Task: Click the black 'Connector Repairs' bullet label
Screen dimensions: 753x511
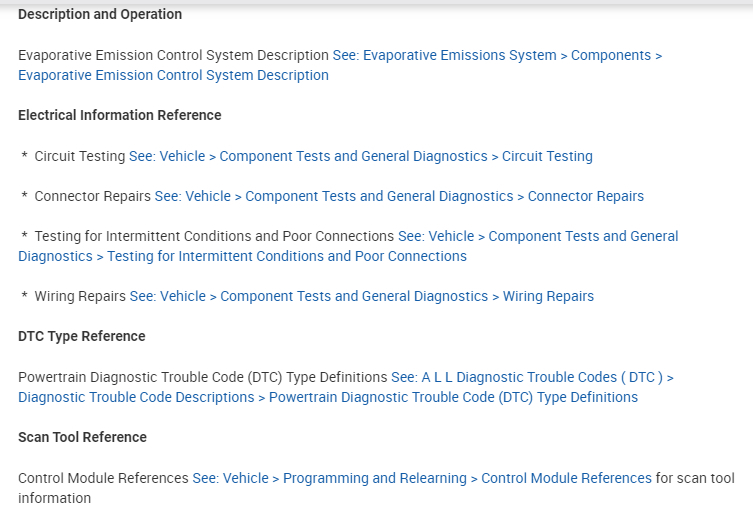Action: point(92,196)
